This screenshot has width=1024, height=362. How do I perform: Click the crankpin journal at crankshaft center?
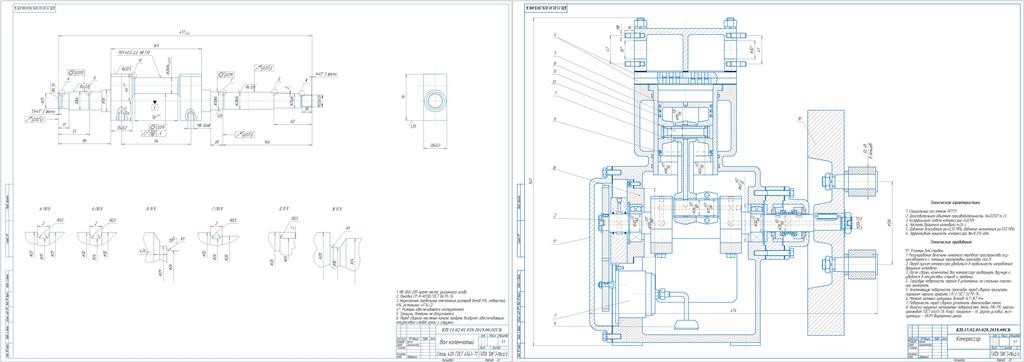click(x=155, y=85)
